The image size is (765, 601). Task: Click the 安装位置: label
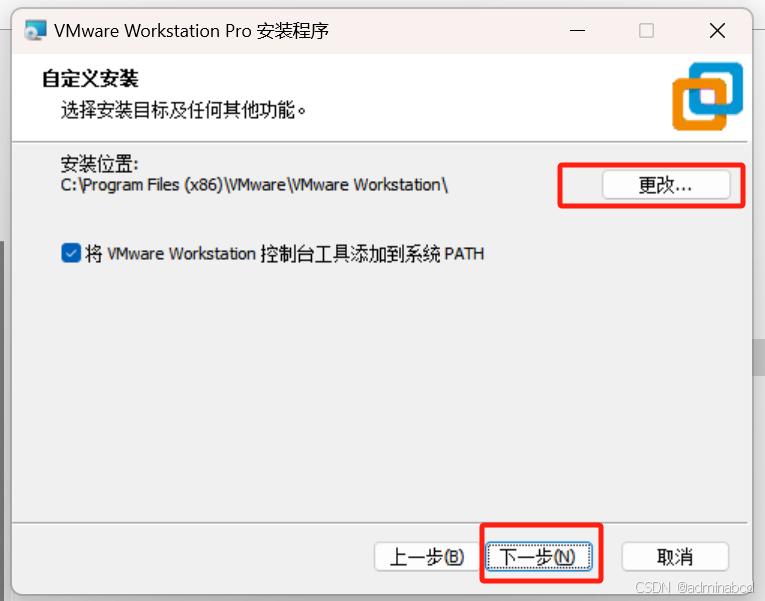point(100,164)
